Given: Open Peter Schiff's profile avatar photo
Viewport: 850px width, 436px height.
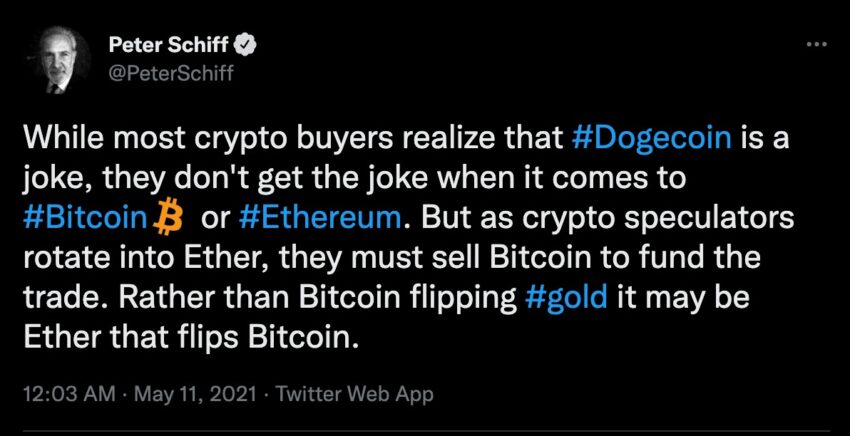Looking at the screenshot, I should tap(58, 60).
